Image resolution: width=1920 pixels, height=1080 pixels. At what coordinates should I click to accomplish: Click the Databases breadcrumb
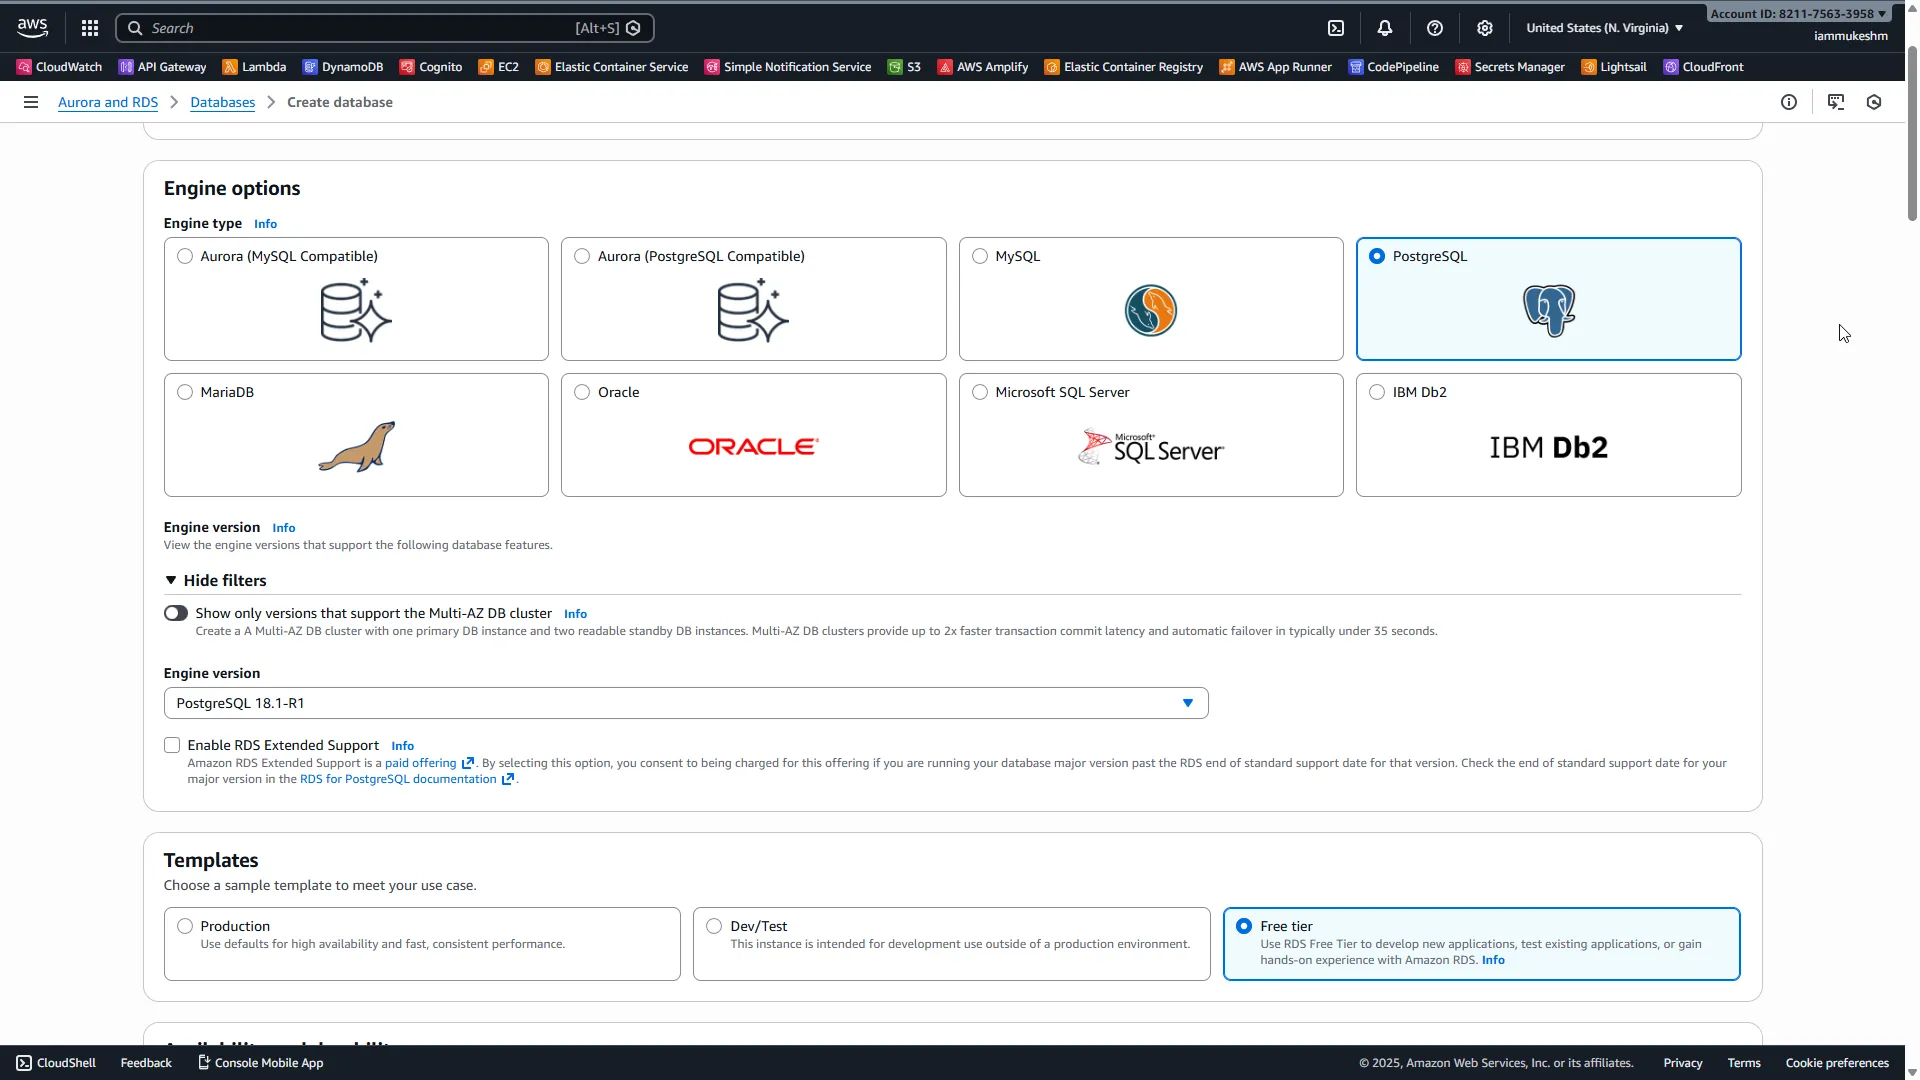point(222,101)
